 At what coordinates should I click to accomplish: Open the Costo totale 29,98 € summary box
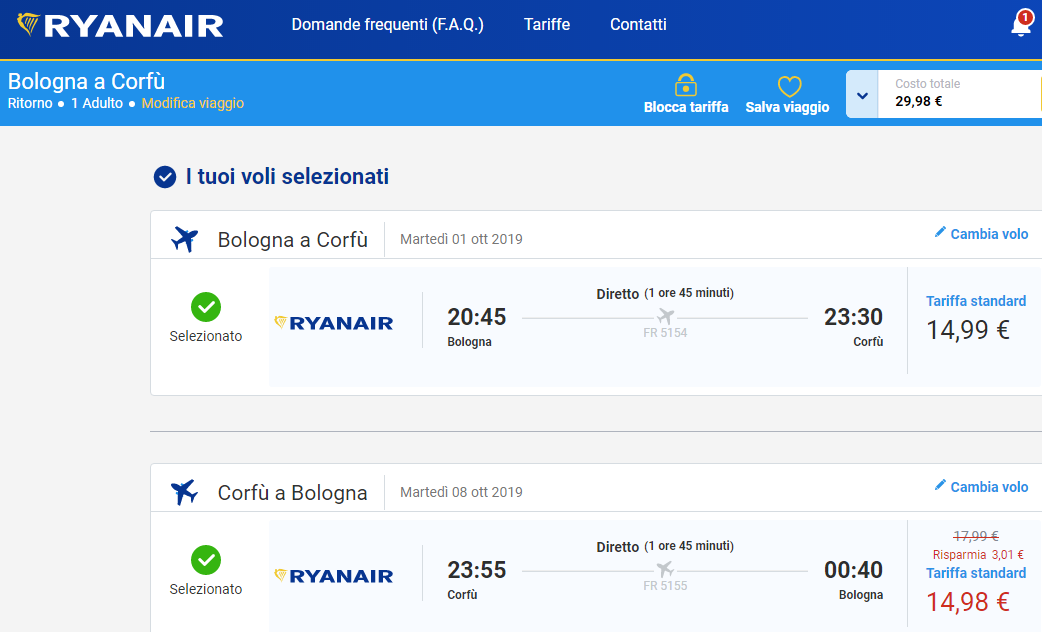(x=960, y=94)
